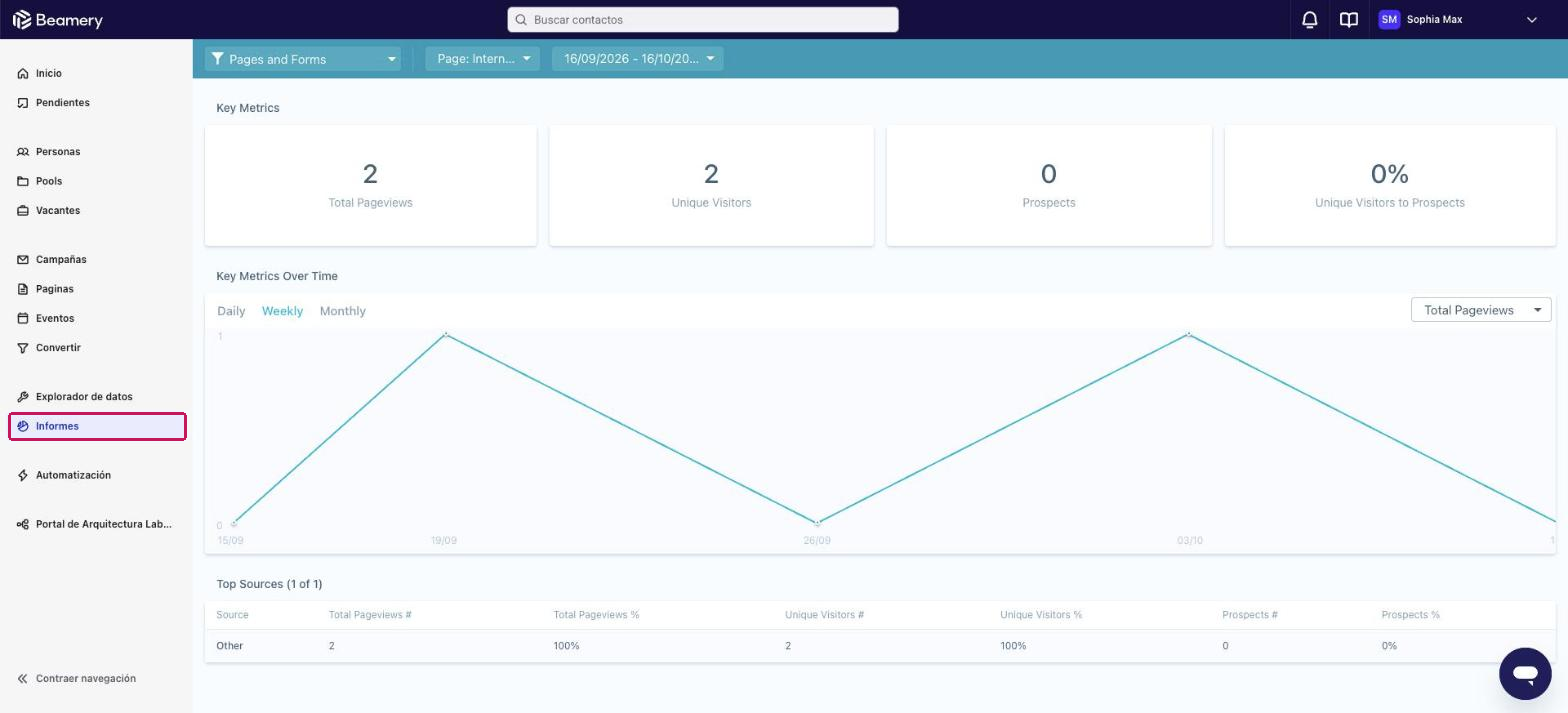
Task: Click the 26/09 chart data point
Action: coord(817,523)
